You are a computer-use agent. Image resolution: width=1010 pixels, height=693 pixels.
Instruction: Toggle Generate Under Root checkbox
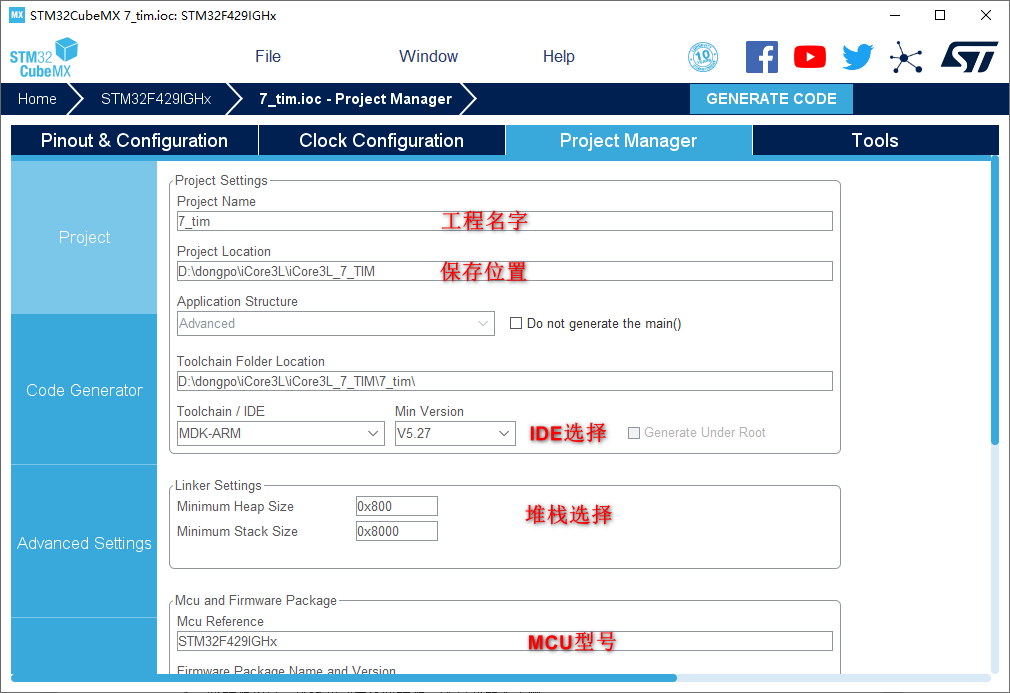click(x=634, y=433)
